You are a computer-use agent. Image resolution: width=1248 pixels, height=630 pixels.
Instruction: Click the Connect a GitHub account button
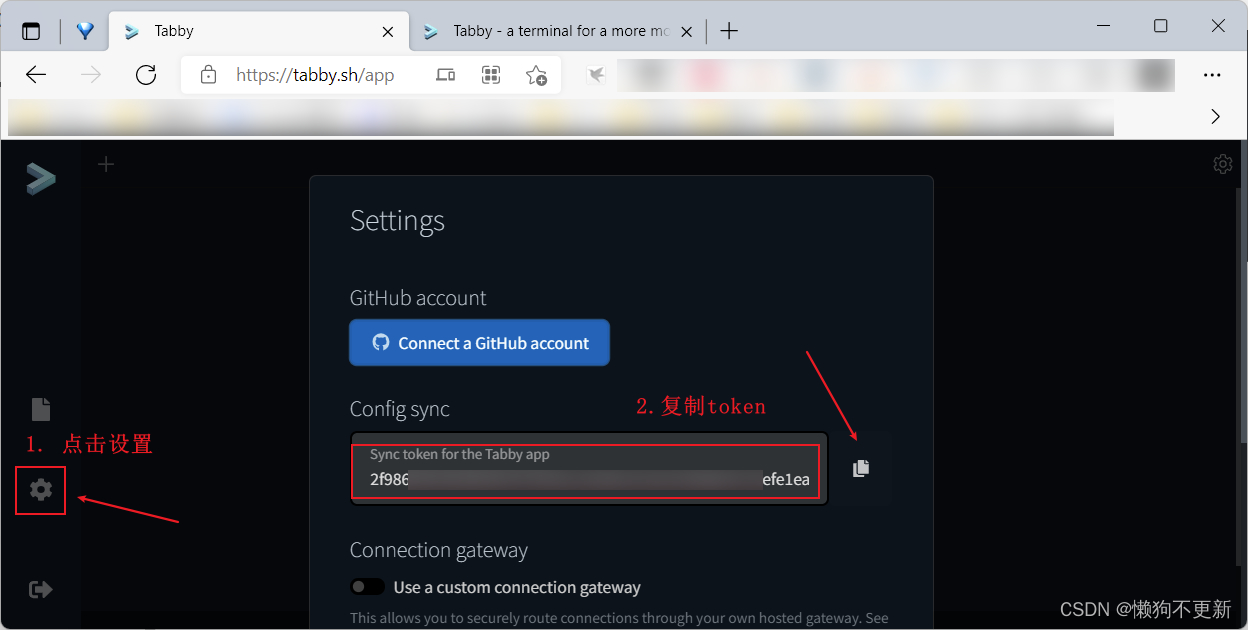[x=479, y=343]
